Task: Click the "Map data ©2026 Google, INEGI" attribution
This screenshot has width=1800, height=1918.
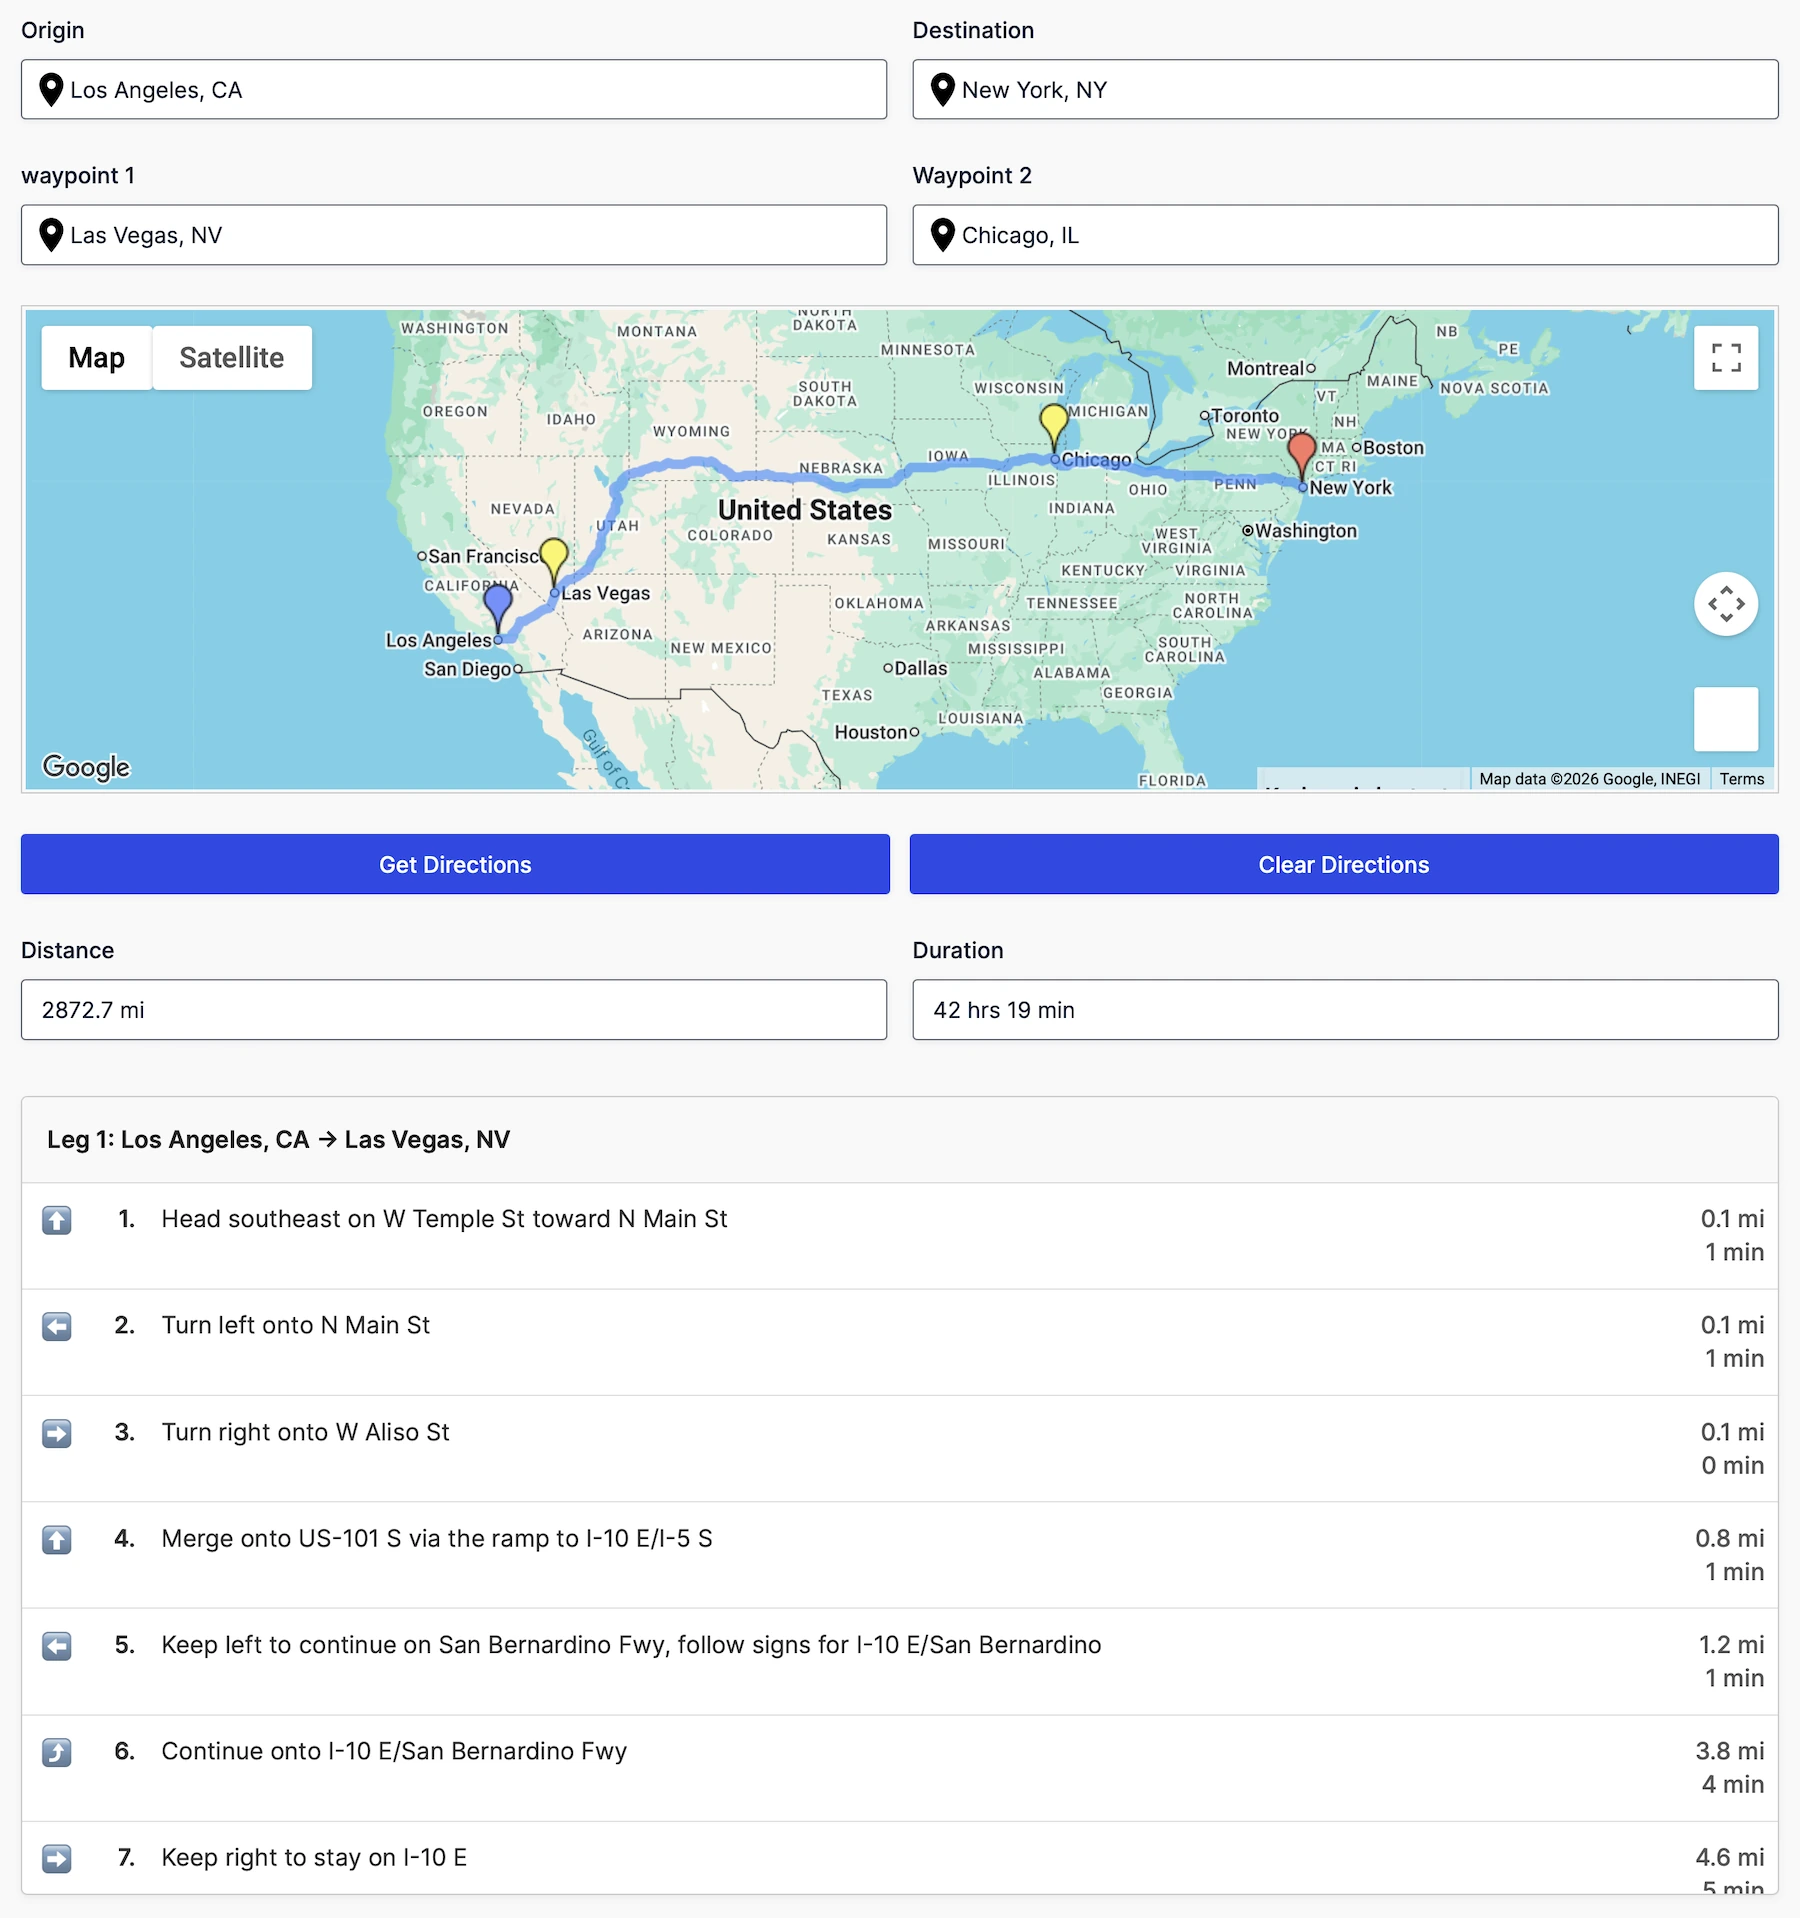Action: 1590,779
